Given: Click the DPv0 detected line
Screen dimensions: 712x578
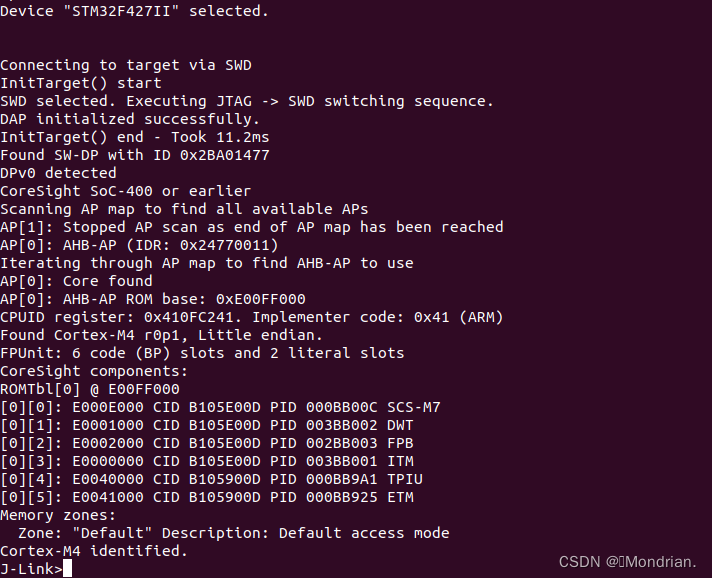Looking at the screenshot, I should click(58, 173).
